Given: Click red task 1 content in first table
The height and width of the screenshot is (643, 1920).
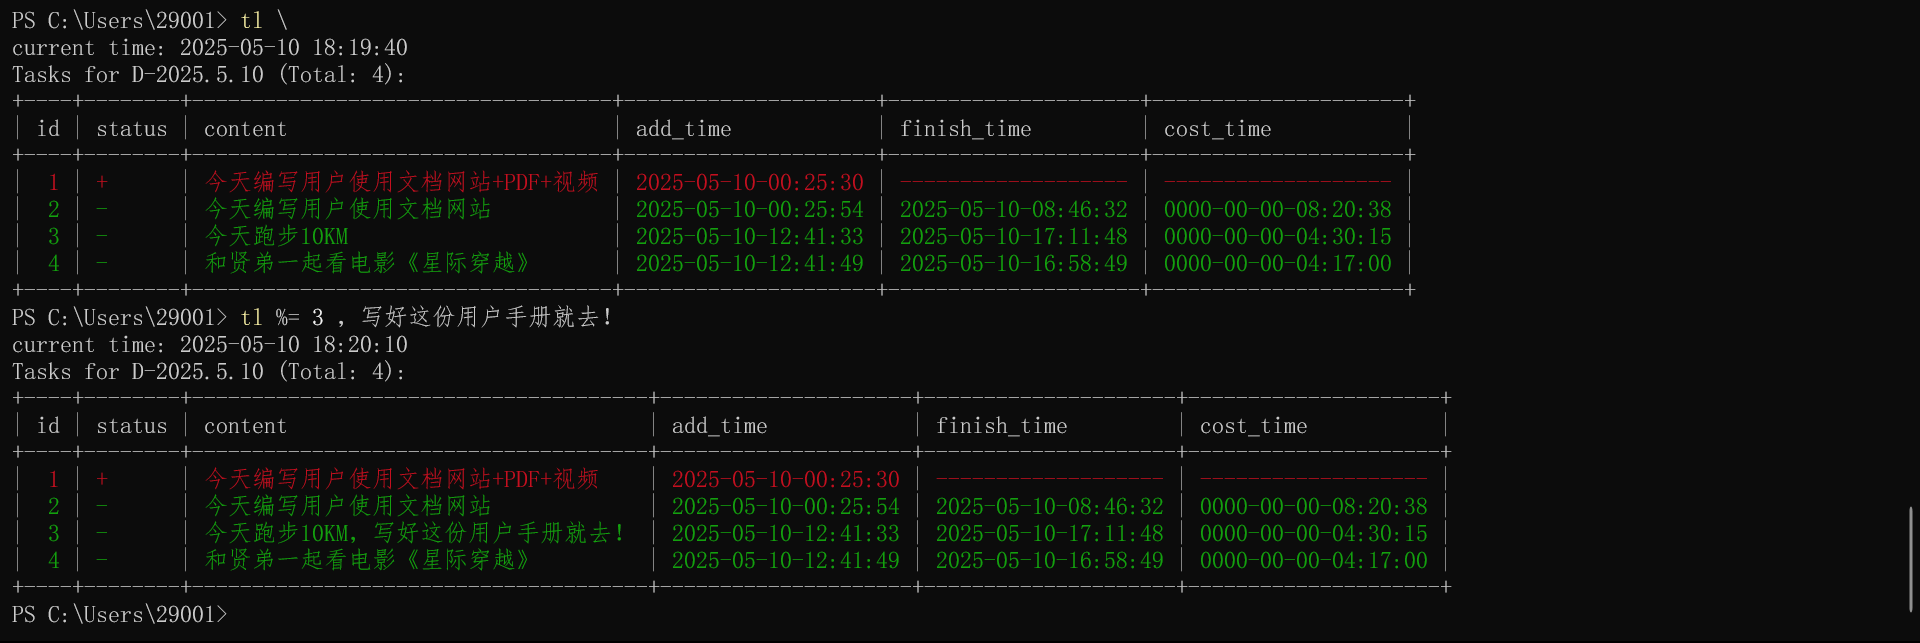Looking at the screenshot, I should coord(402,182).
